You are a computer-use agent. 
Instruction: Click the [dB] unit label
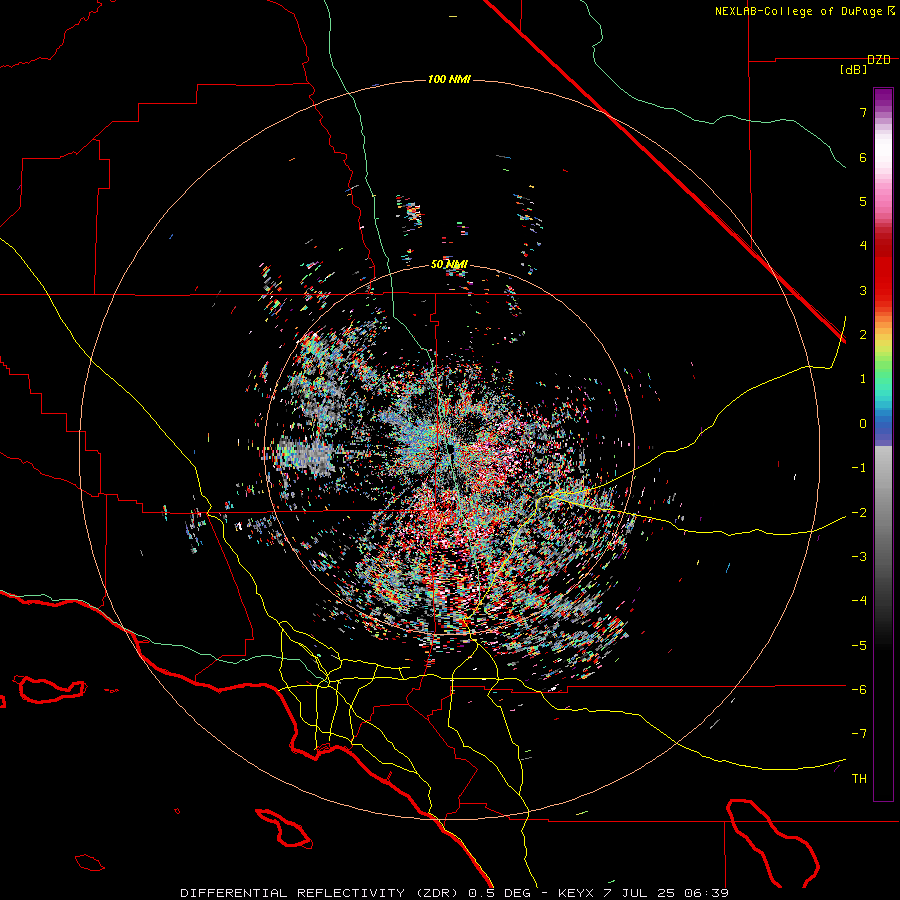pos(854,70)
